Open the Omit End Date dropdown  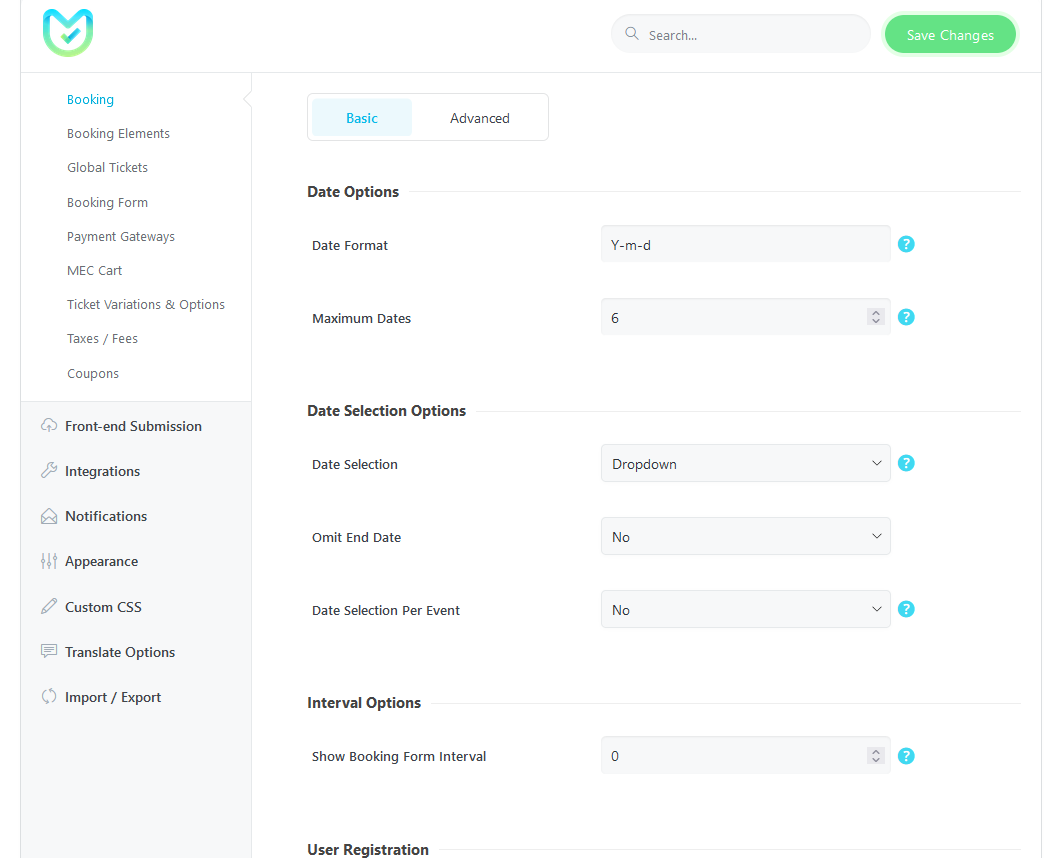click(x=745, y=536)
